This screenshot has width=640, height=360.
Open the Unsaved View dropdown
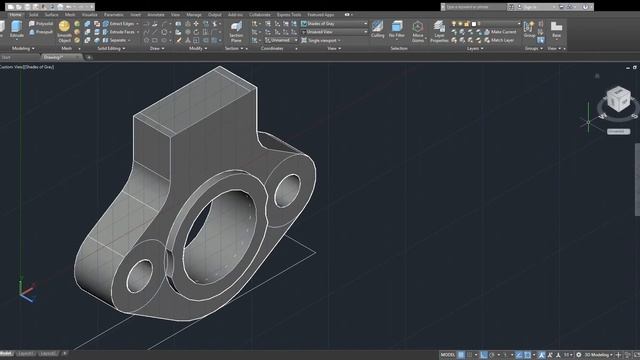(x=334, y=32)
